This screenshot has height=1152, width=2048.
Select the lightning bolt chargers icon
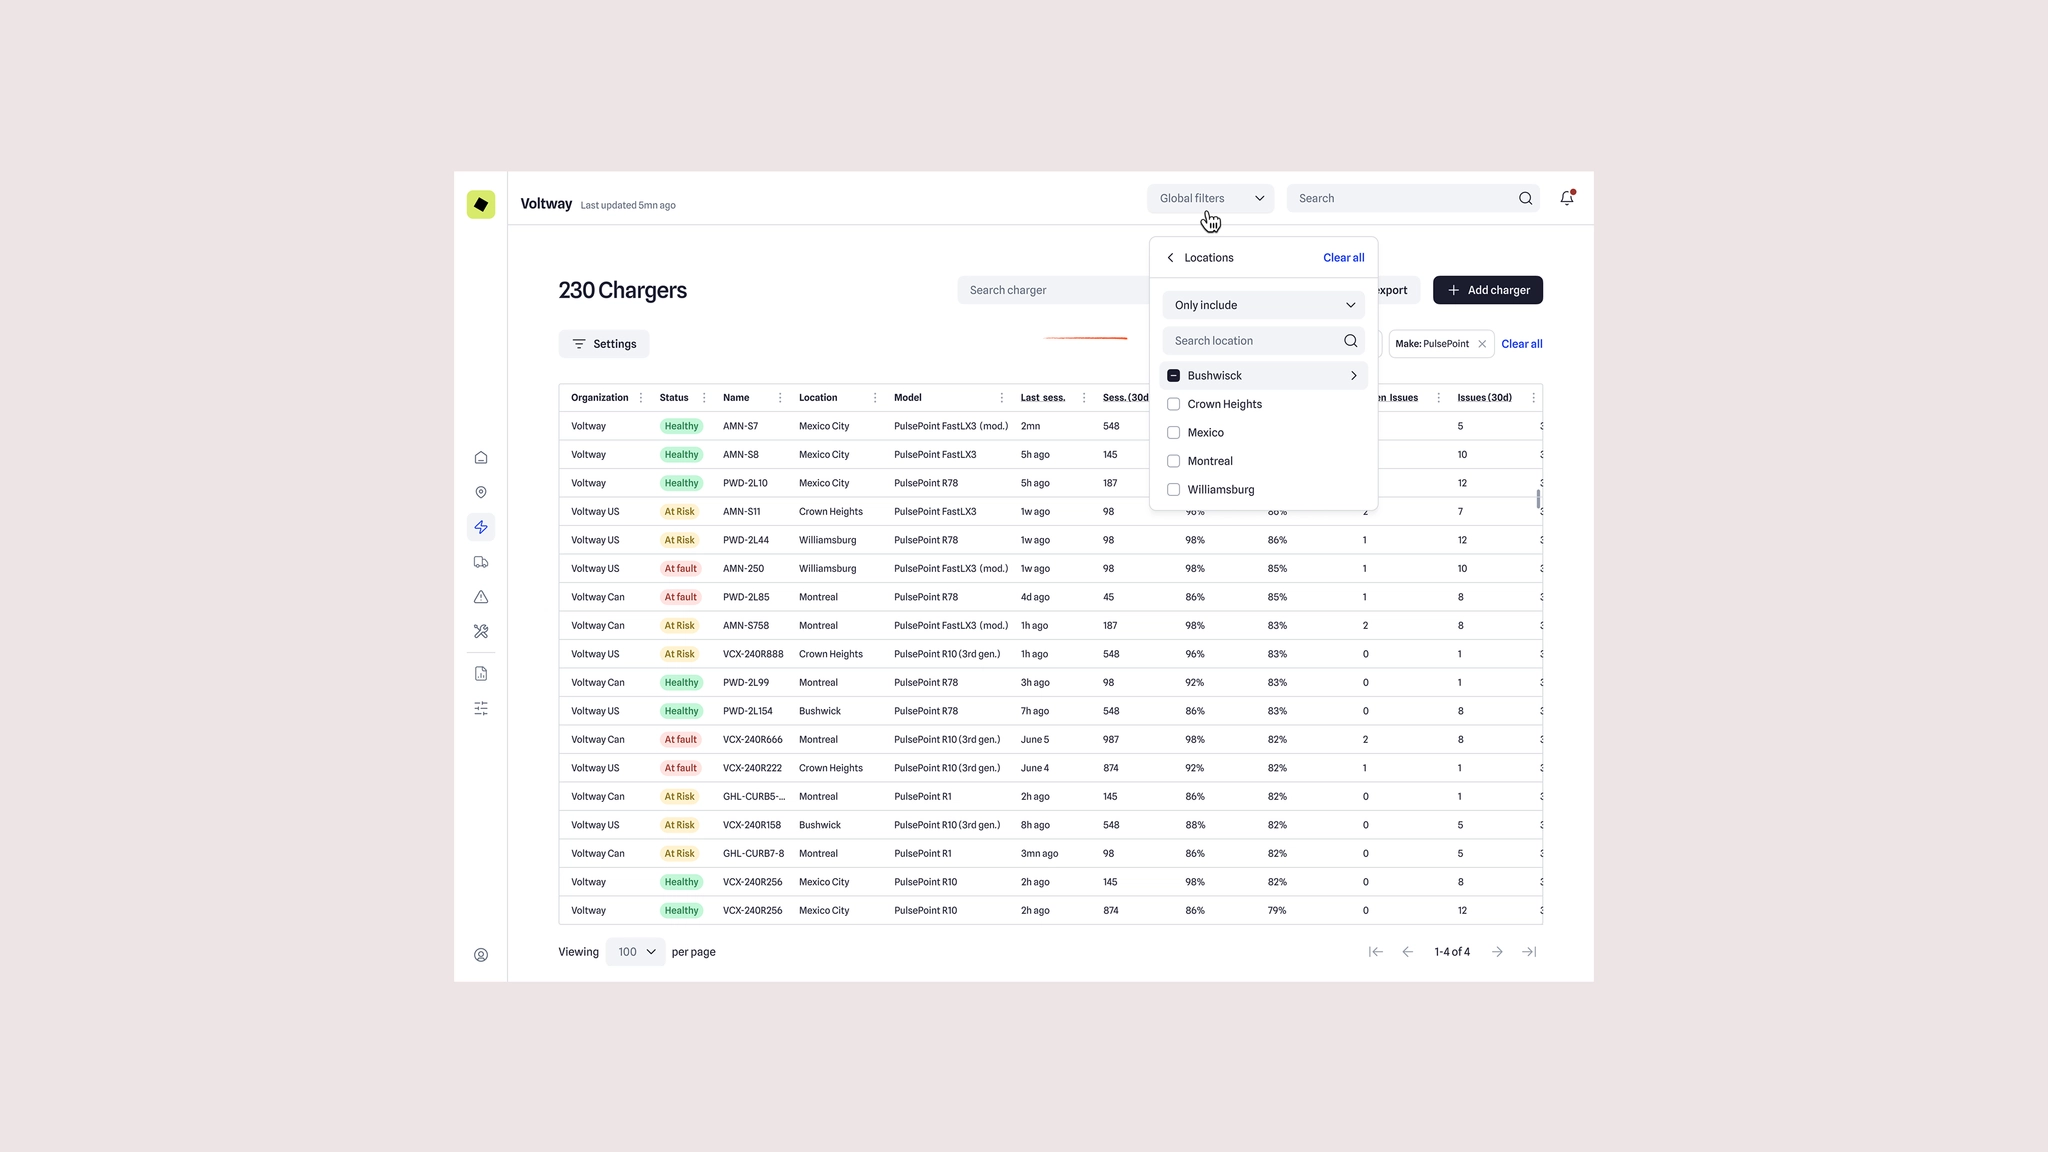coord(481,527)
